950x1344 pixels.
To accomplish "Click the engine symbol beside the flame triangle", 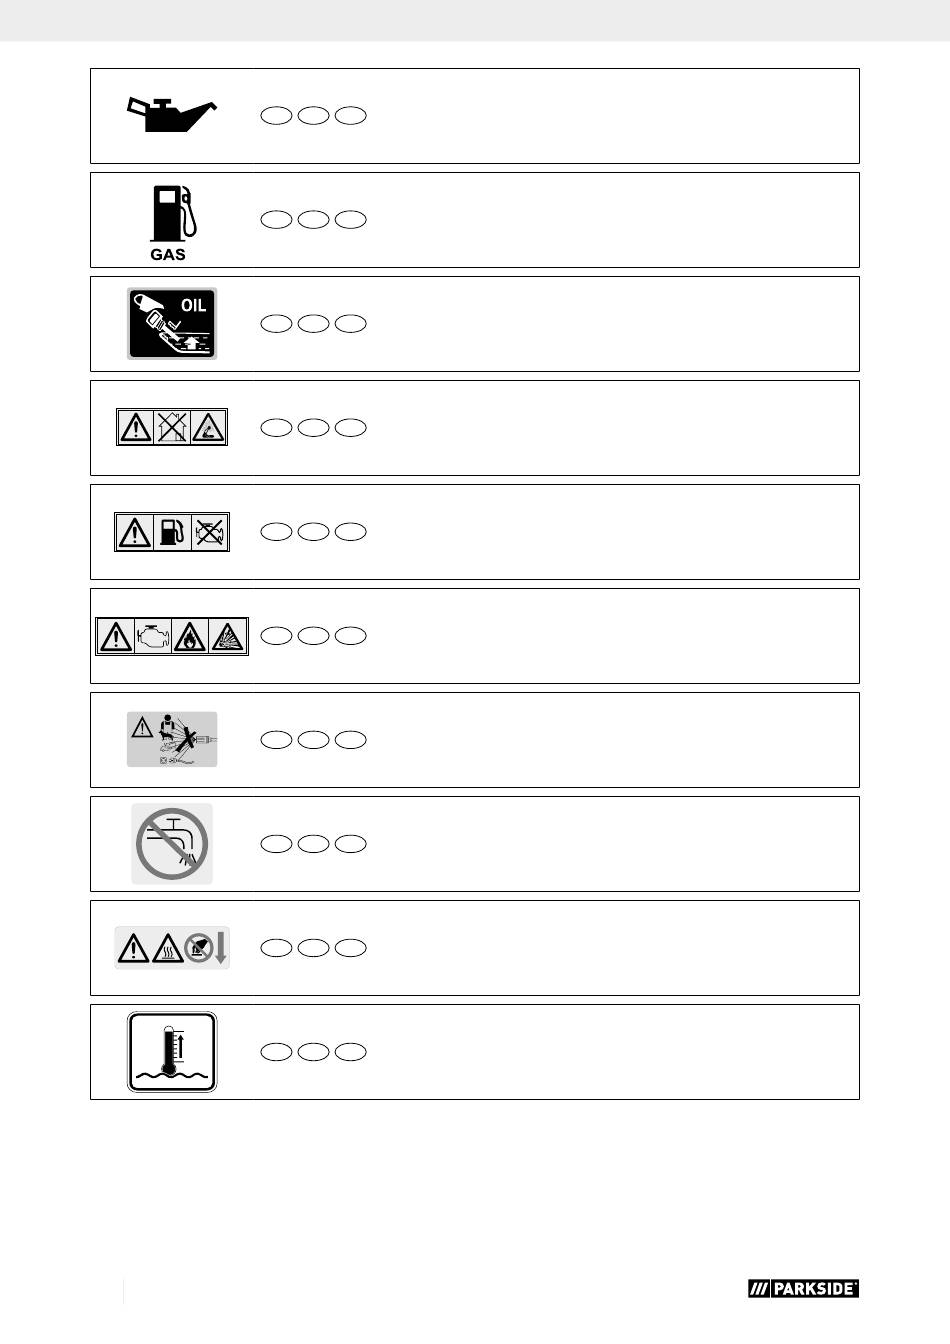I will pos(153,636).
